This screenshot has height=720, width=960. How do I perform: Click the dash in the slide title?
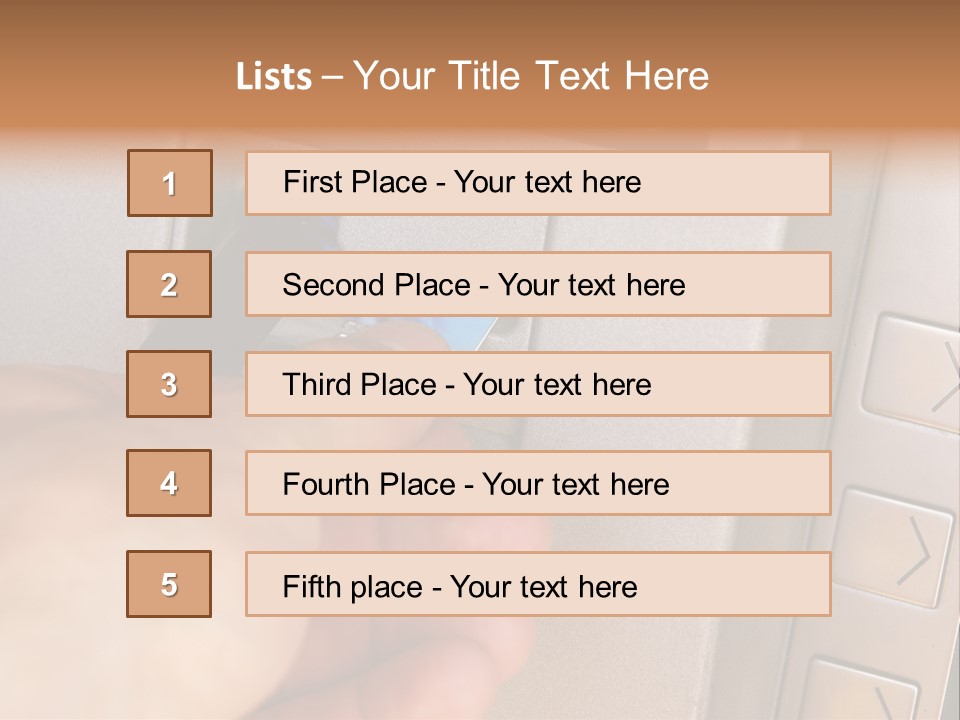click(332, 77)
